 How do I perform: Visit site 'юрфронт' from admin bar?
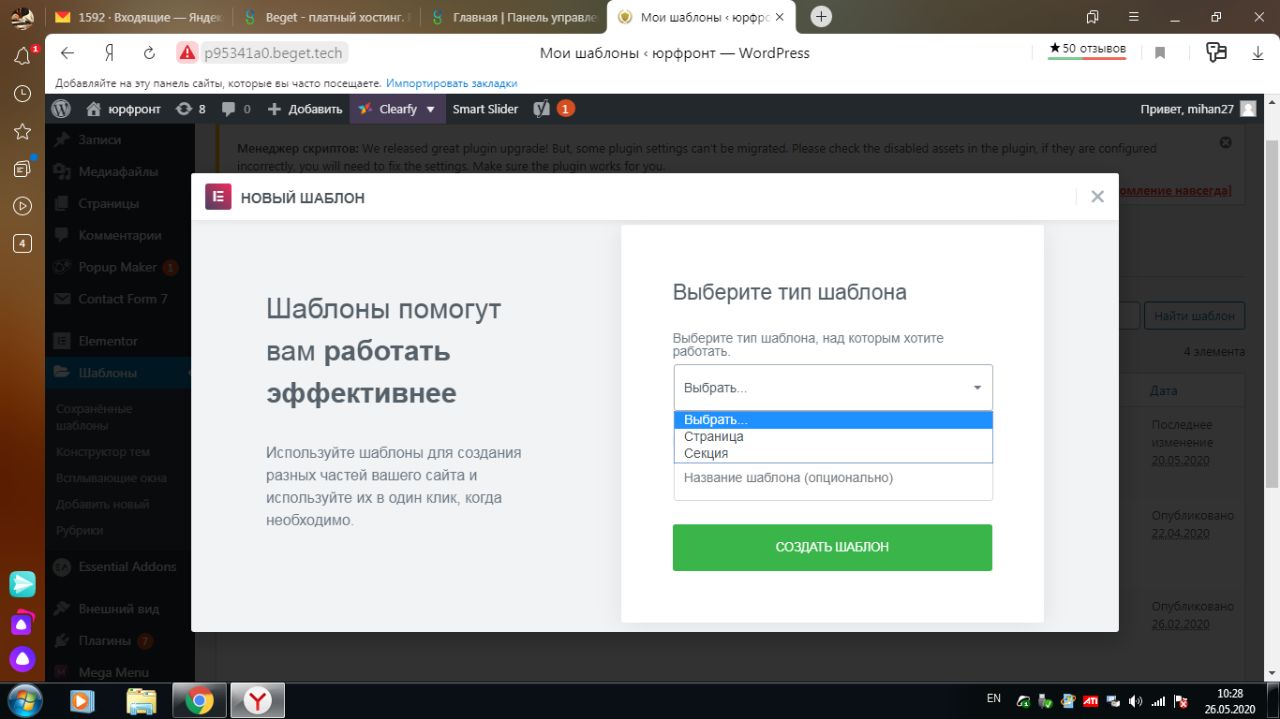pyautogui.click(x=123, y=109)
